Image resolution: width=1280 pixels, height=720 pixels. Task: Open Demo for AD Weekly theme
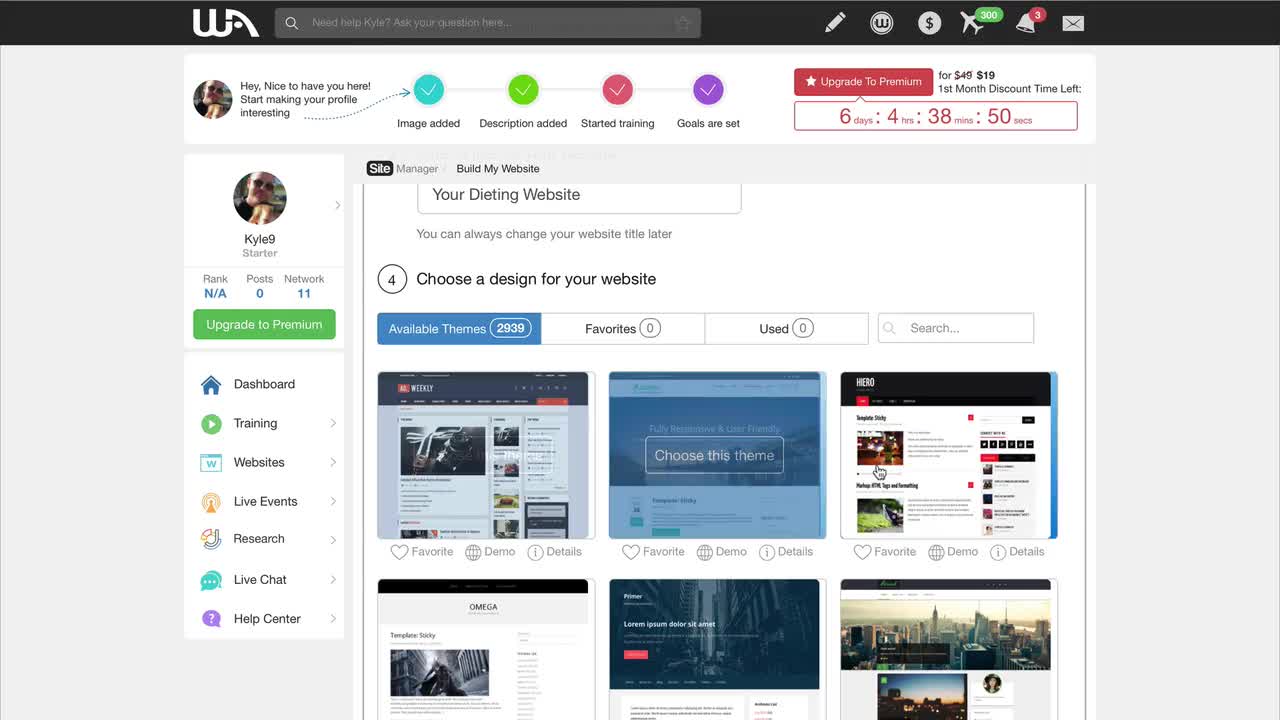pyautogui.click(x=490, y=552)
